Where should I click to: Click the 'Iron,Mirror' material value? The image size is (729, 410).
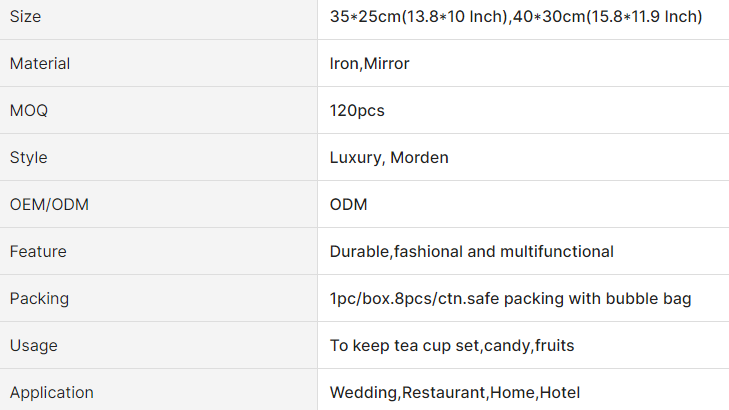[370, 64]
